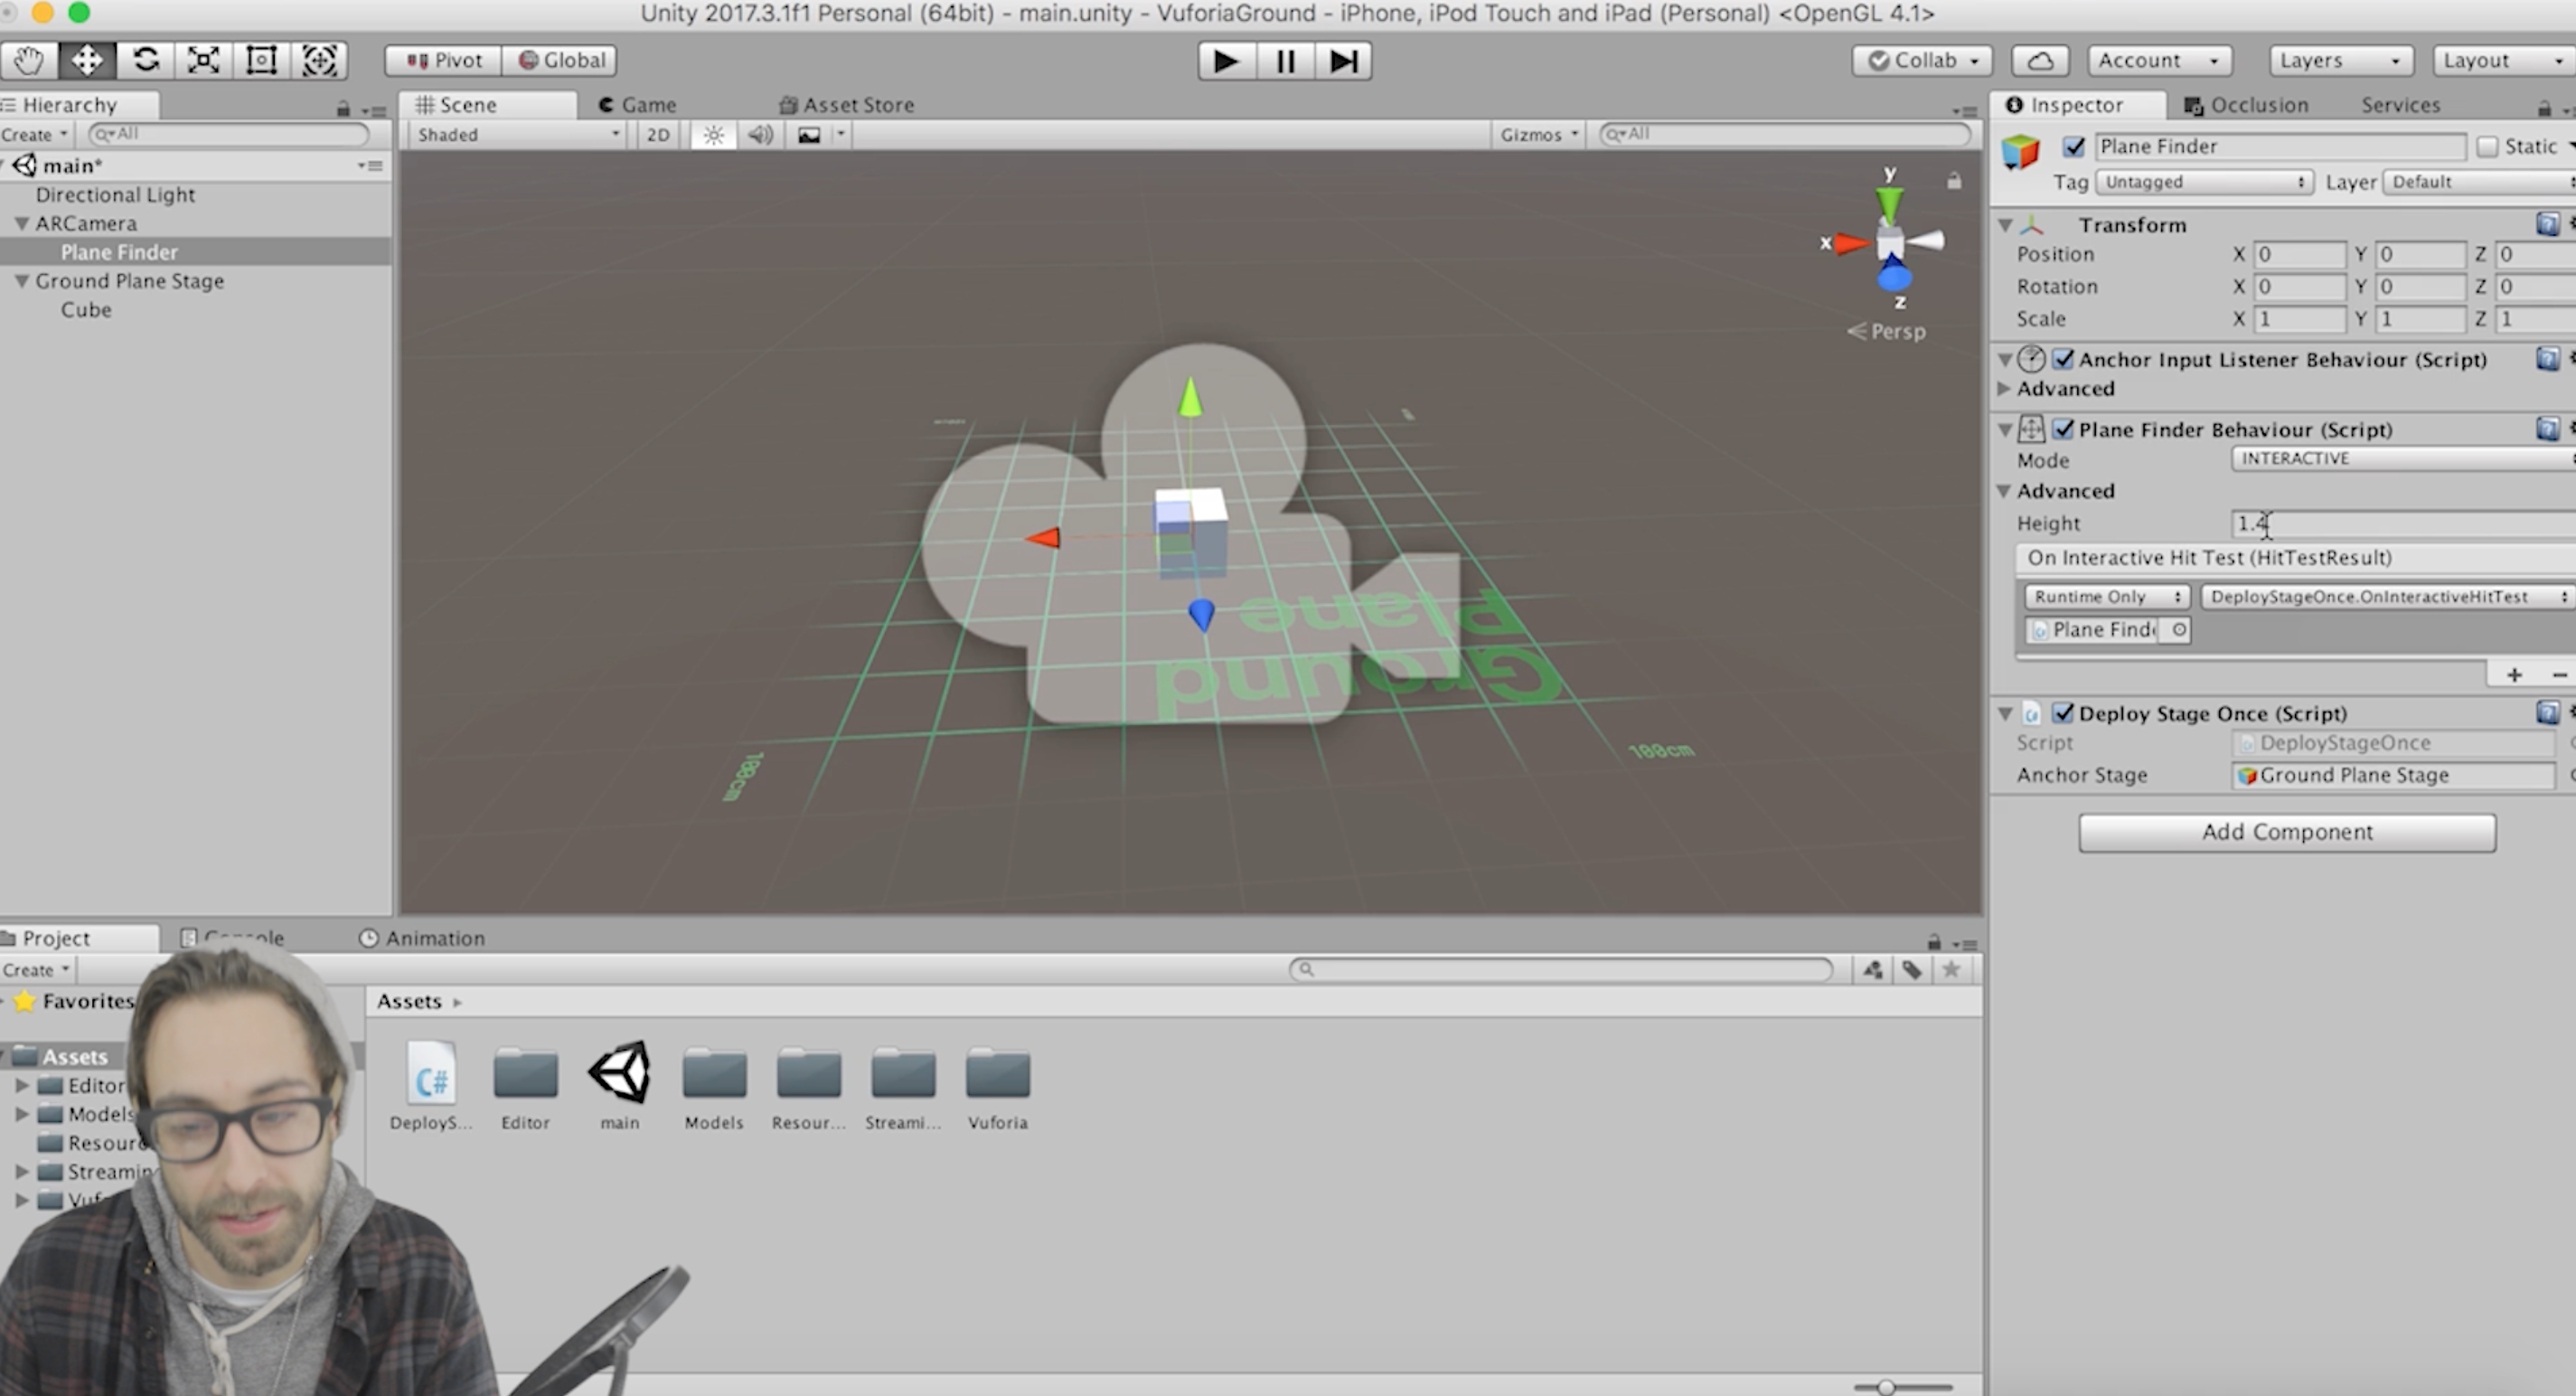The height and width of the screenshot is (1396, 2576).
Task: Switch to the Scene tab
Action: [487, 105]
